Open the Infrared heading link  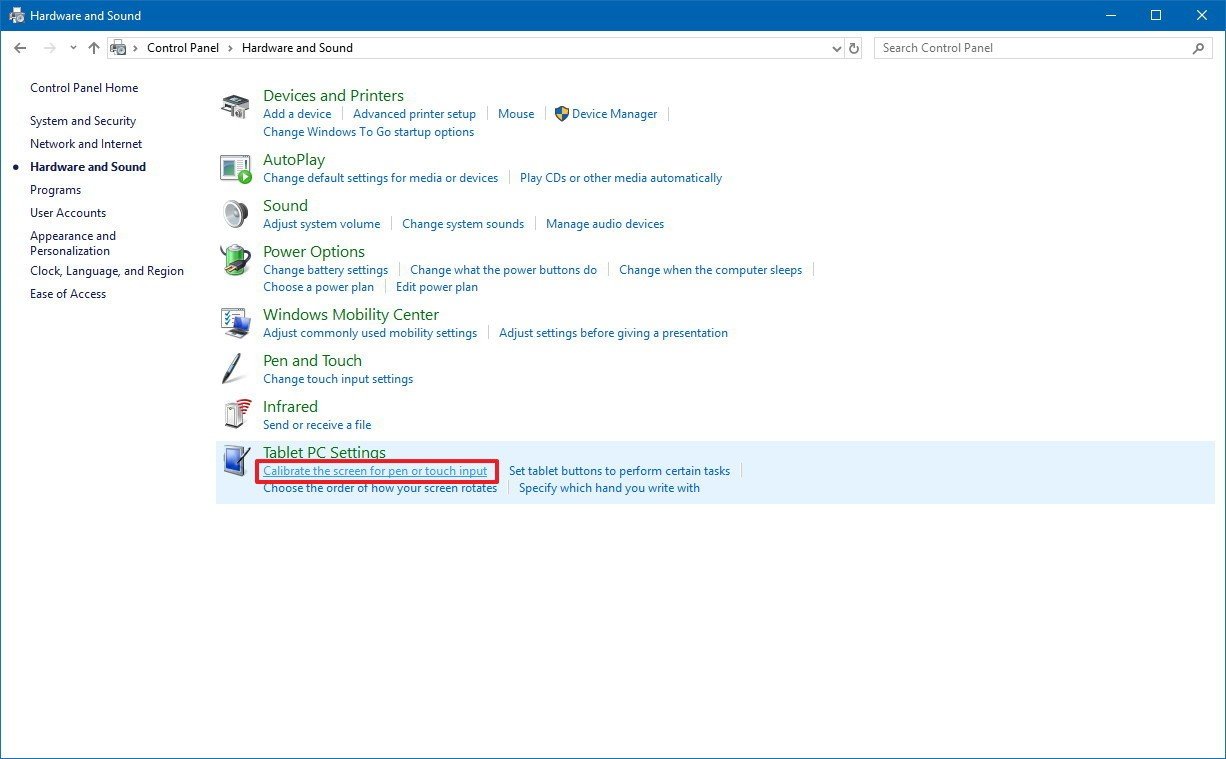290,407
